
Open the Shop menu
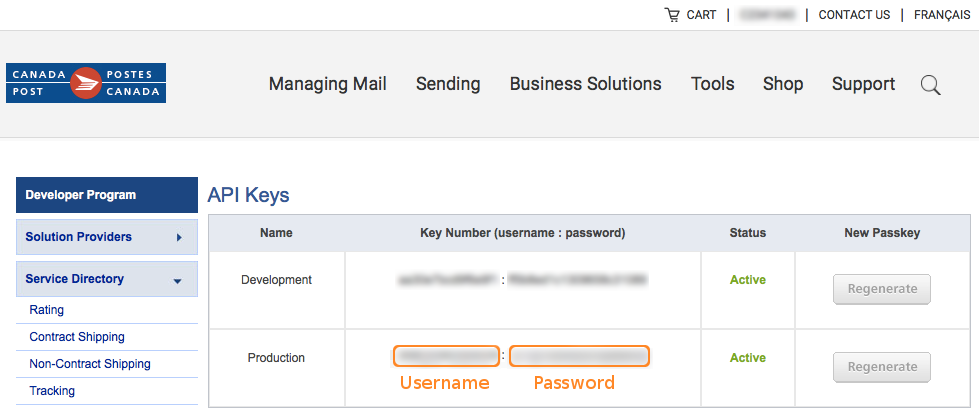coord(783,84)
